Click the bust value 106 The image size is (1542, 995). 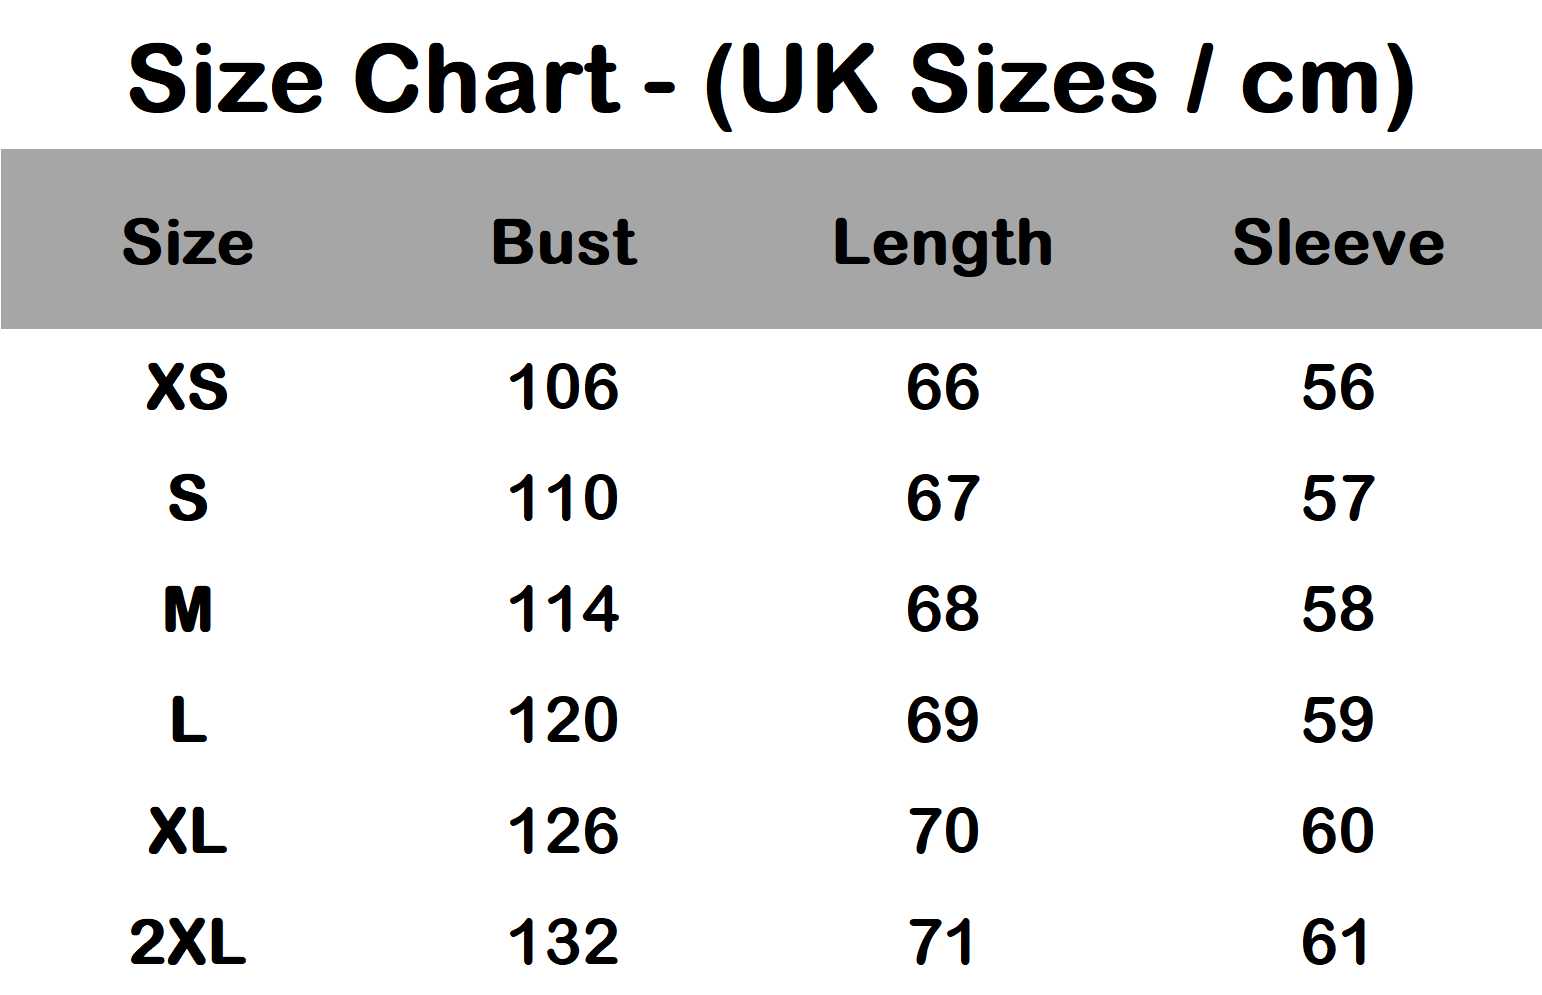click(x=564, y=387)
